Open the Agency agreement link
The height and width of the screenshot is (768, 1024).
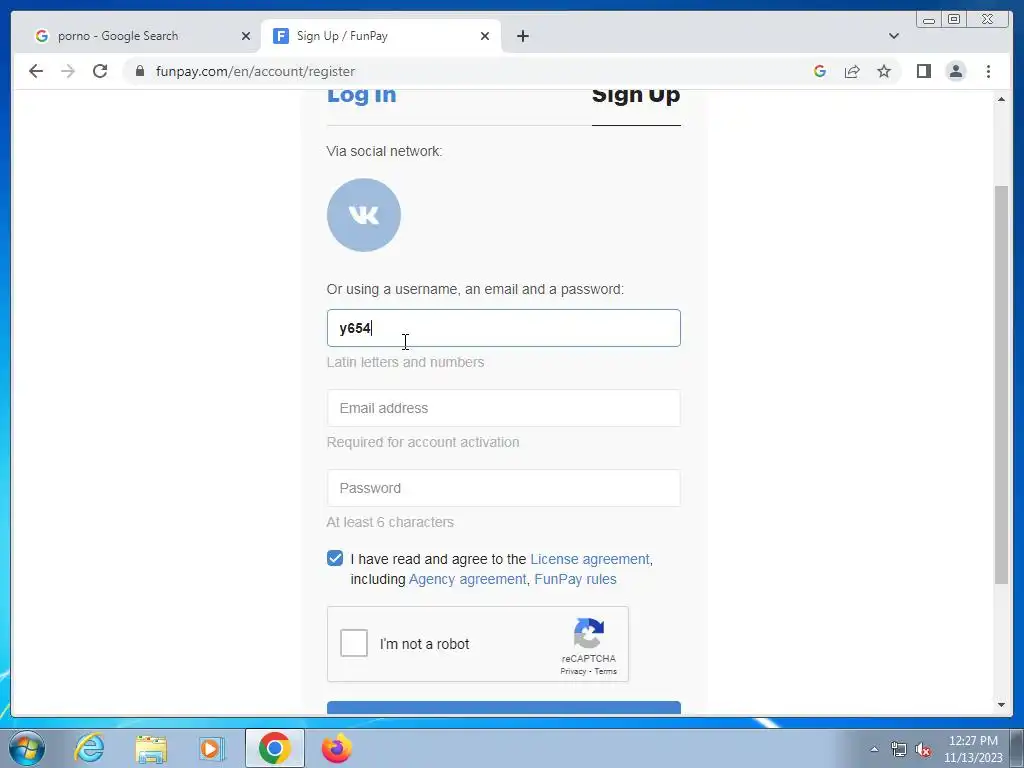(467, 579)
